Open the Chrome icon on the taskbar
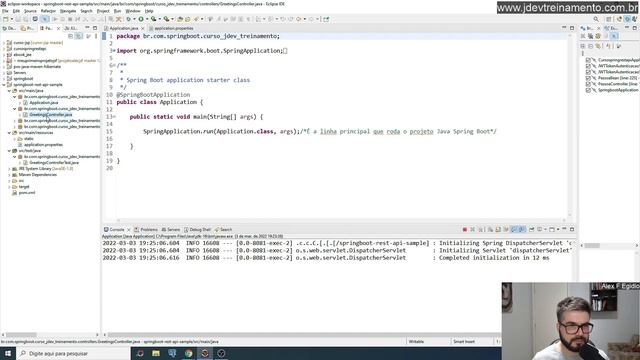Image resolution: width=640 pixels, height=360 pixels. point(188,353)
